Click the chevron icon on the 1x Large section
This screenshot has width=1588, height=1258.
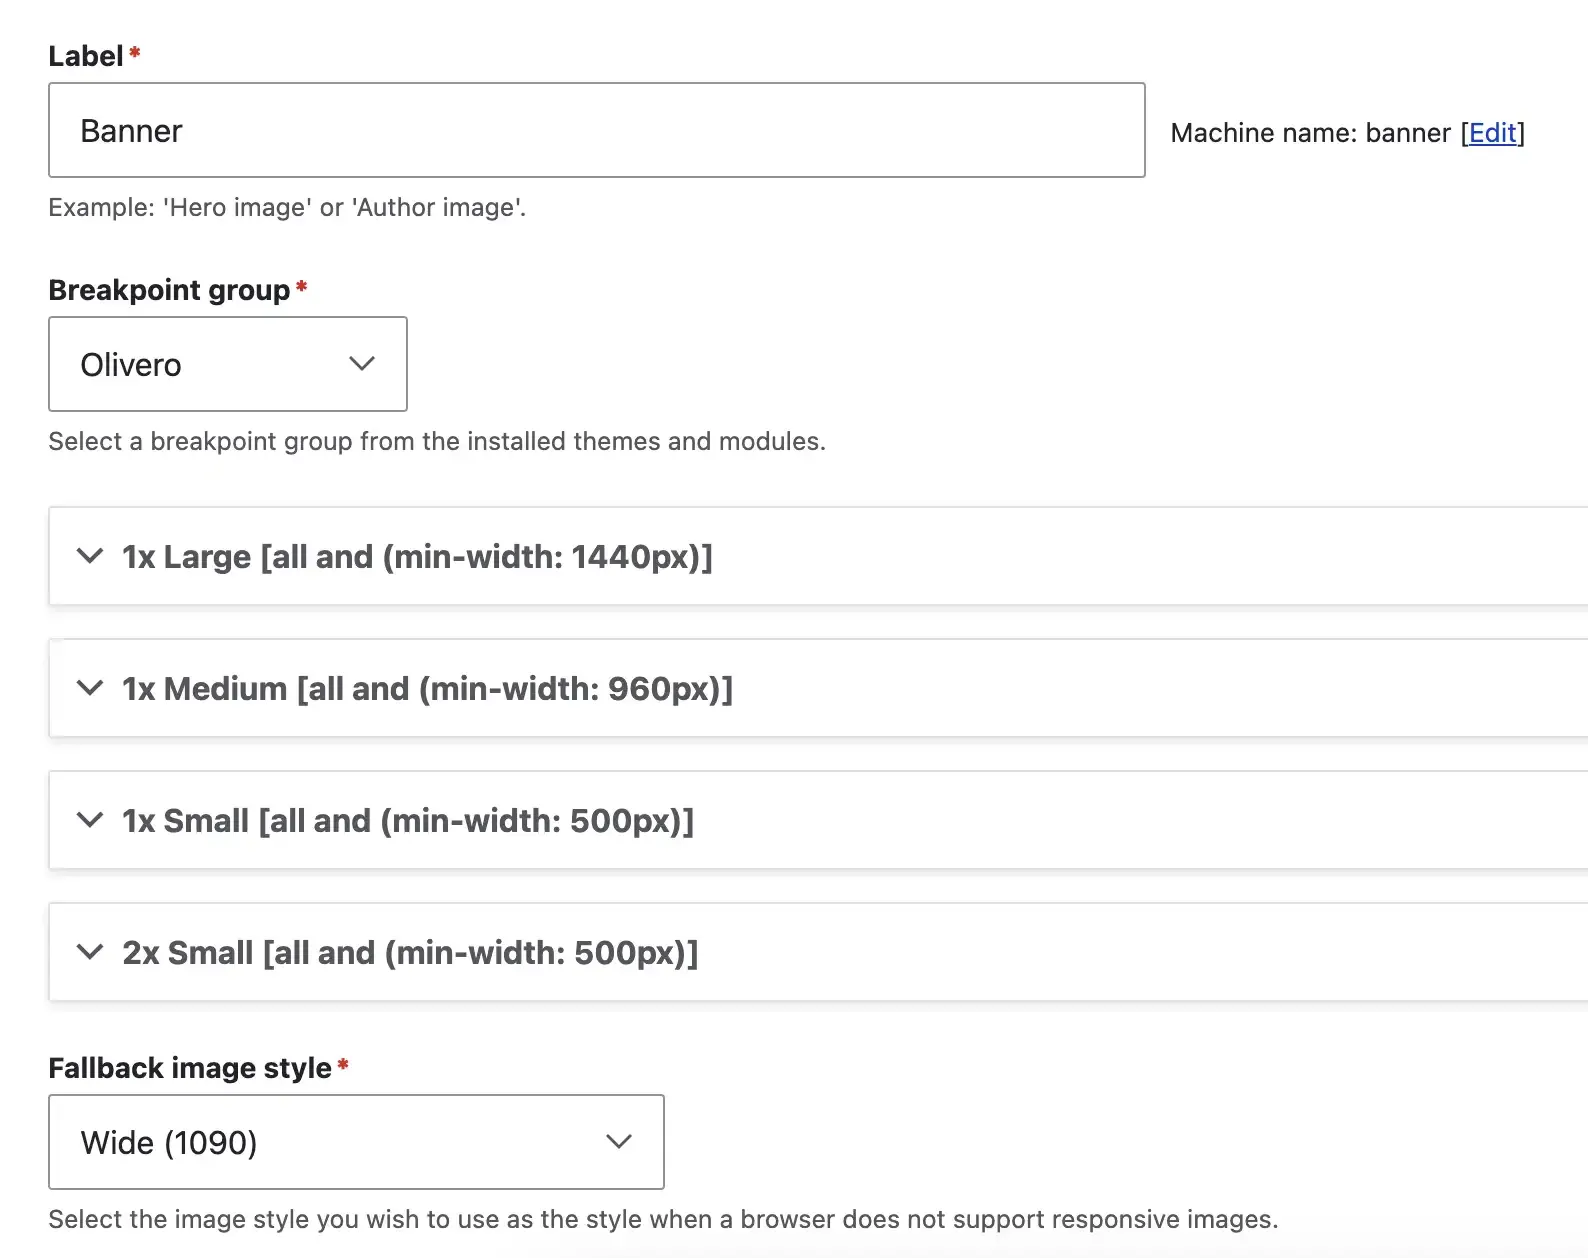pyautogui.click(x=90, y=557)
